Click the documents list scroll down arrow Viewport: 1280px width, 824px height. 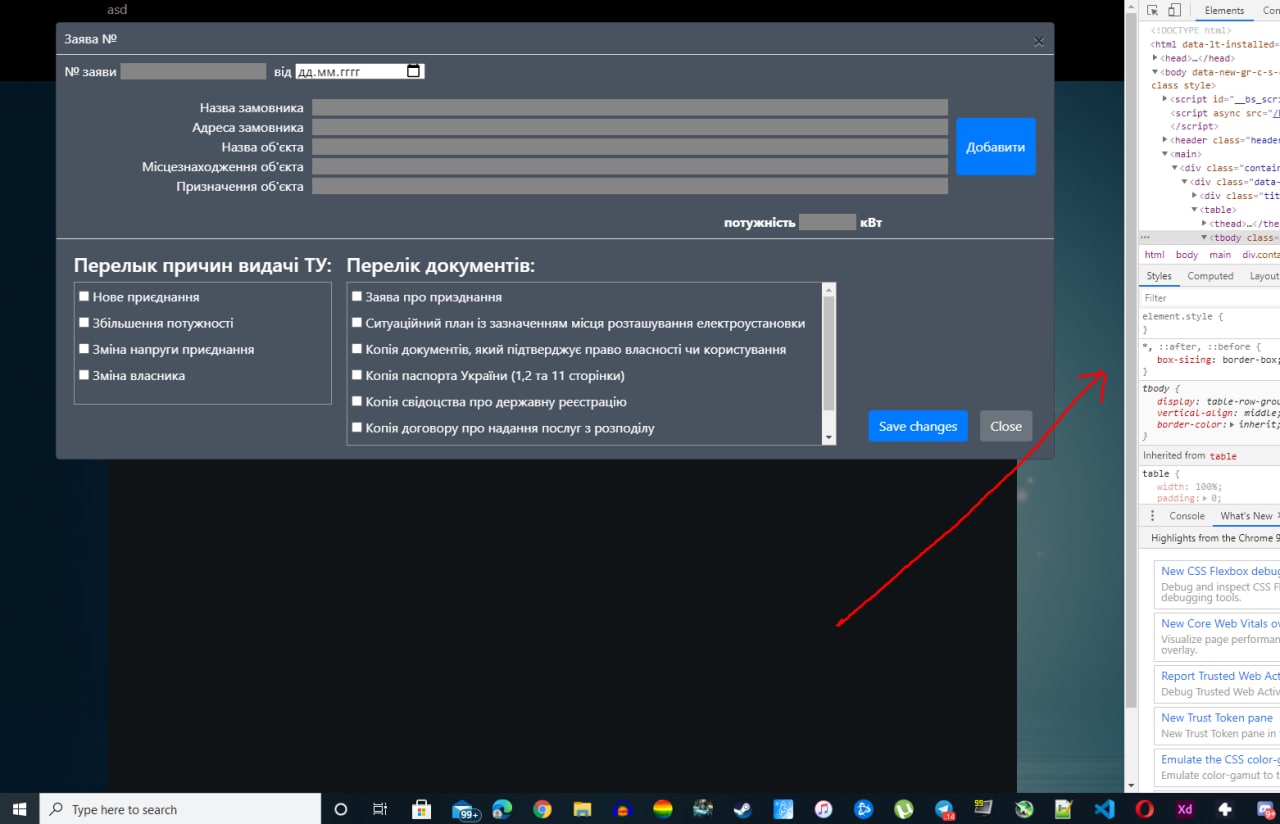coord(828,437)
